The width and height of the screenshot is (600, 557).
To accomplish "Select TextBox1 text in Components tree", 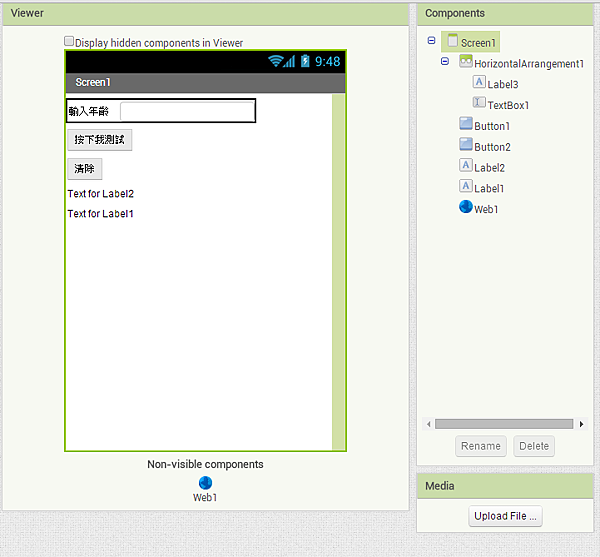I will tap(508, 105).
